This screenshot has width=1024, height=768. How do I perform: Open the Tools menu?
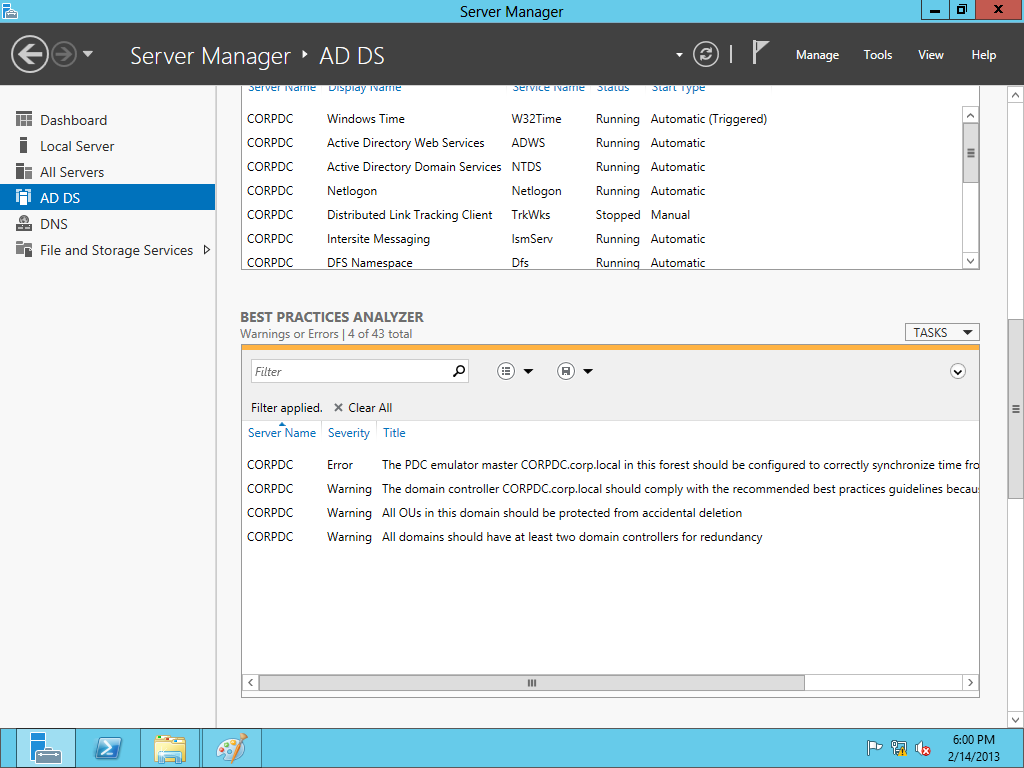click(x=877, y=55)
